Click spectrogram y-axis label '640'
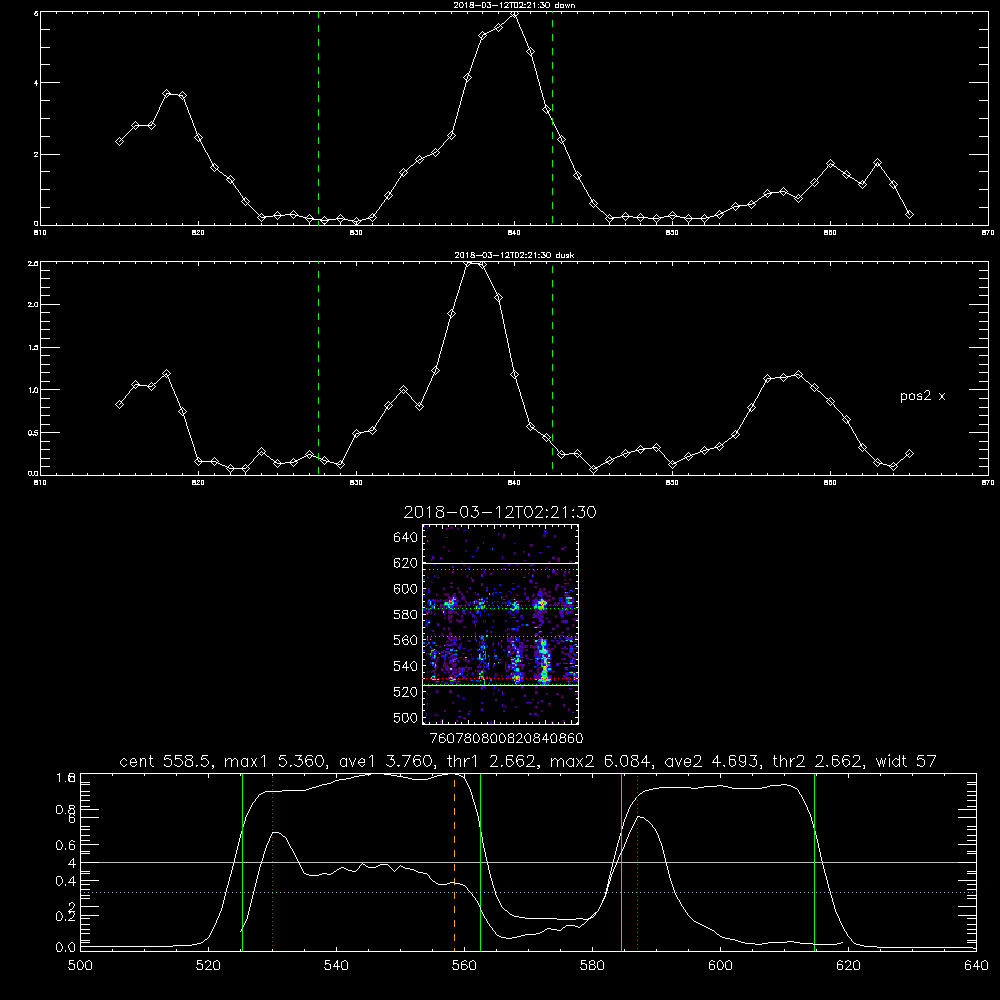The image size is (1000, 1000). coord(405,538)
